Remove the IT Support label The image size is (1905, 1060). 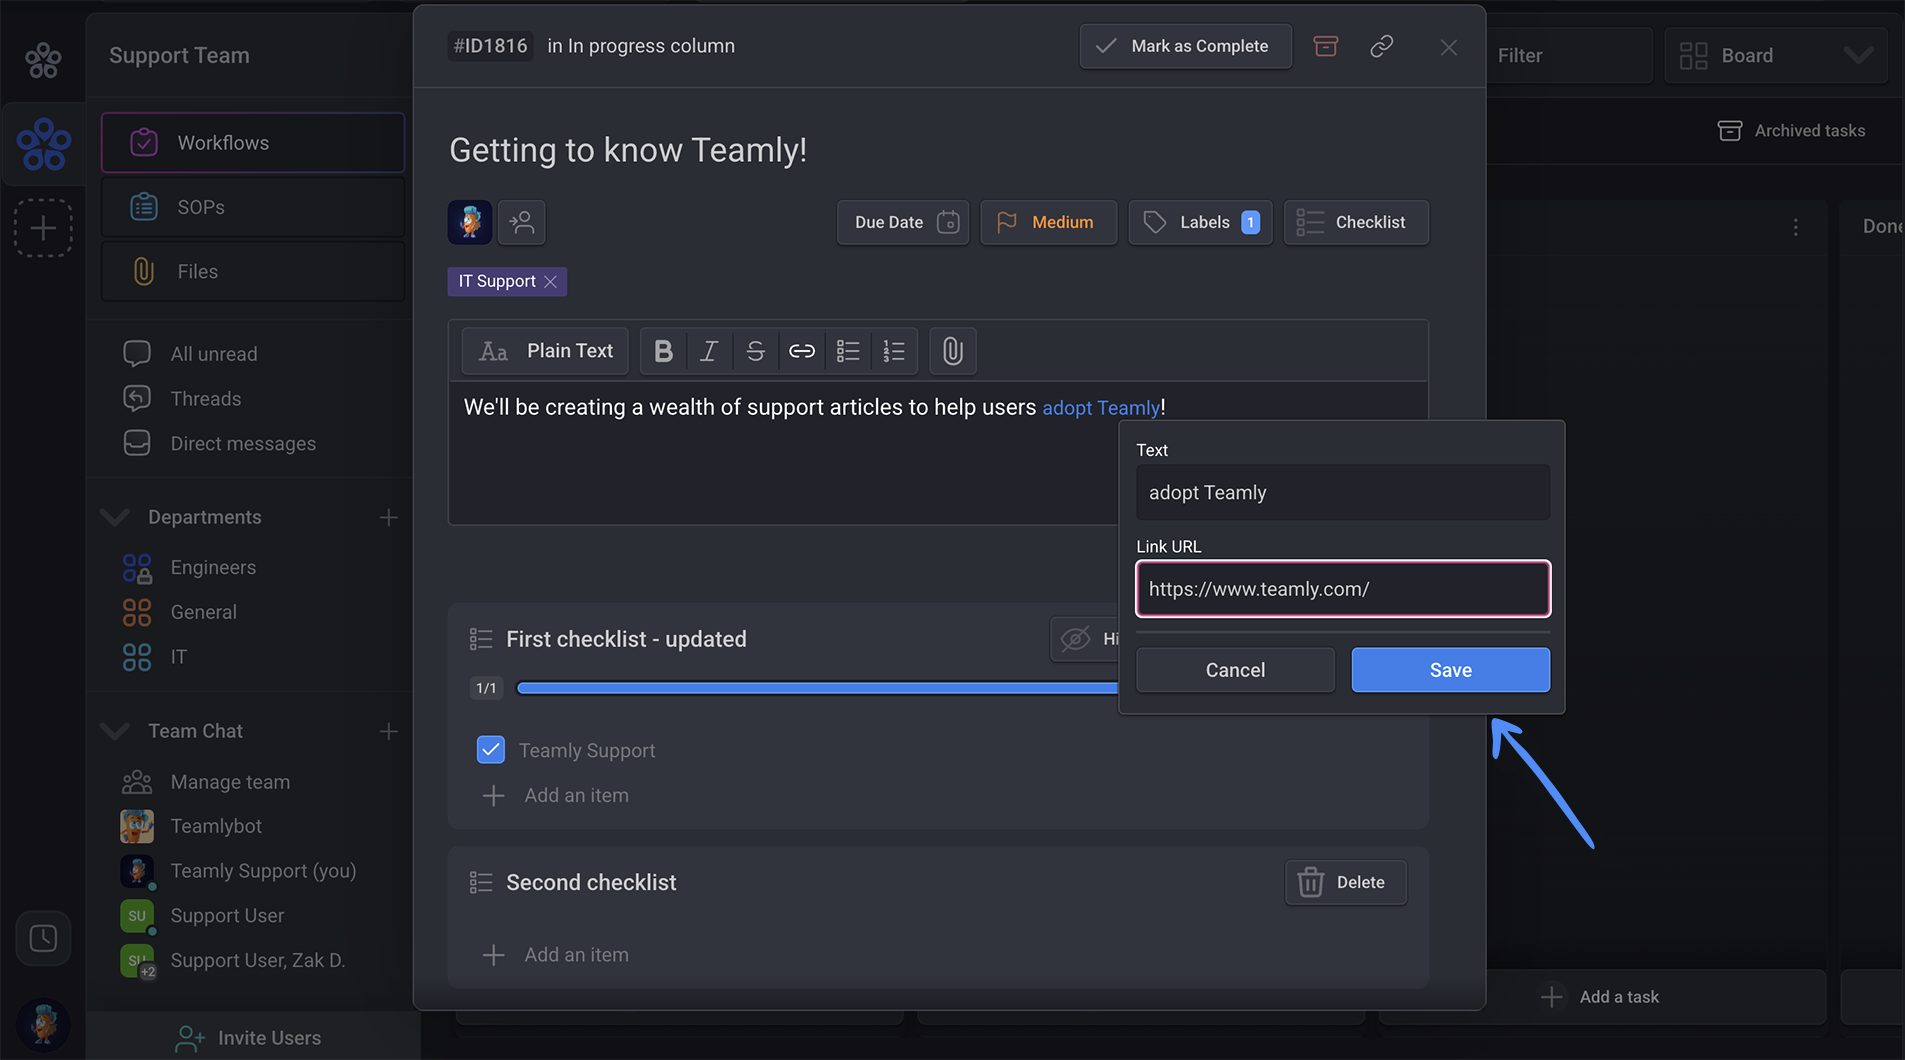[x=551, y=282]
